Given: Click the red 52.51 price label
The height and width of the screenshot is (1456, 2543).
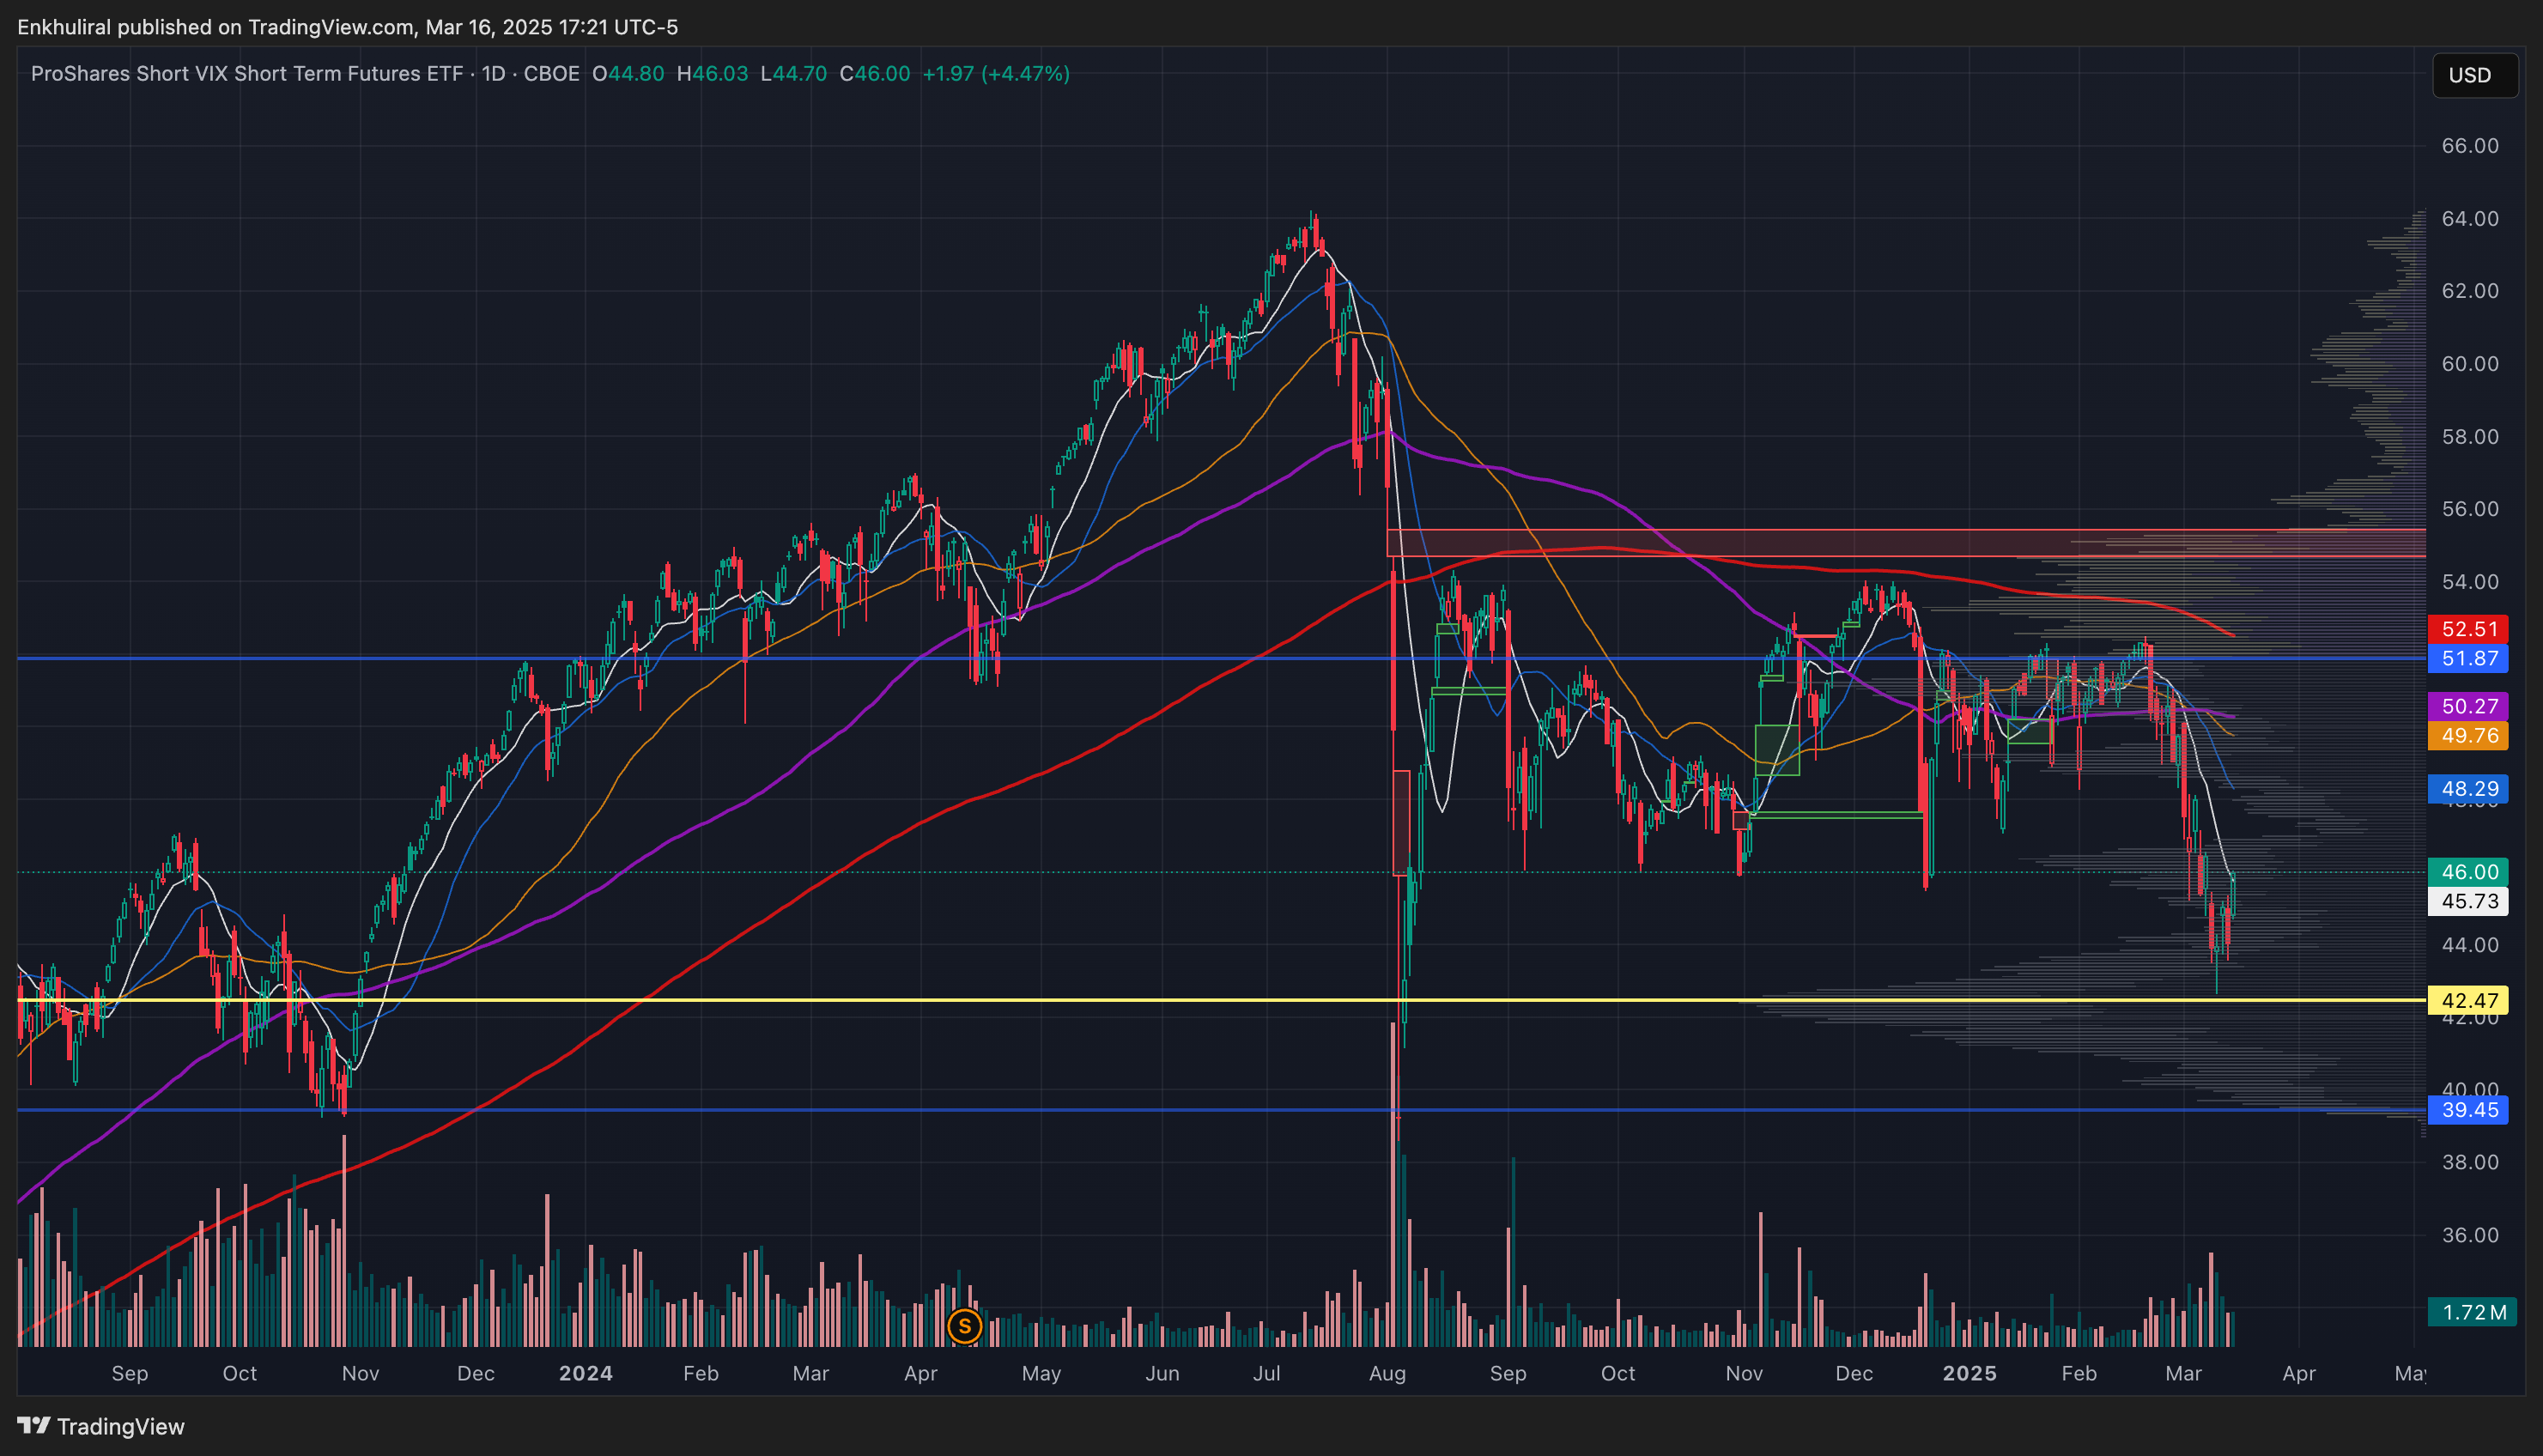Looking at the screenshot, I should point(2468,629).
